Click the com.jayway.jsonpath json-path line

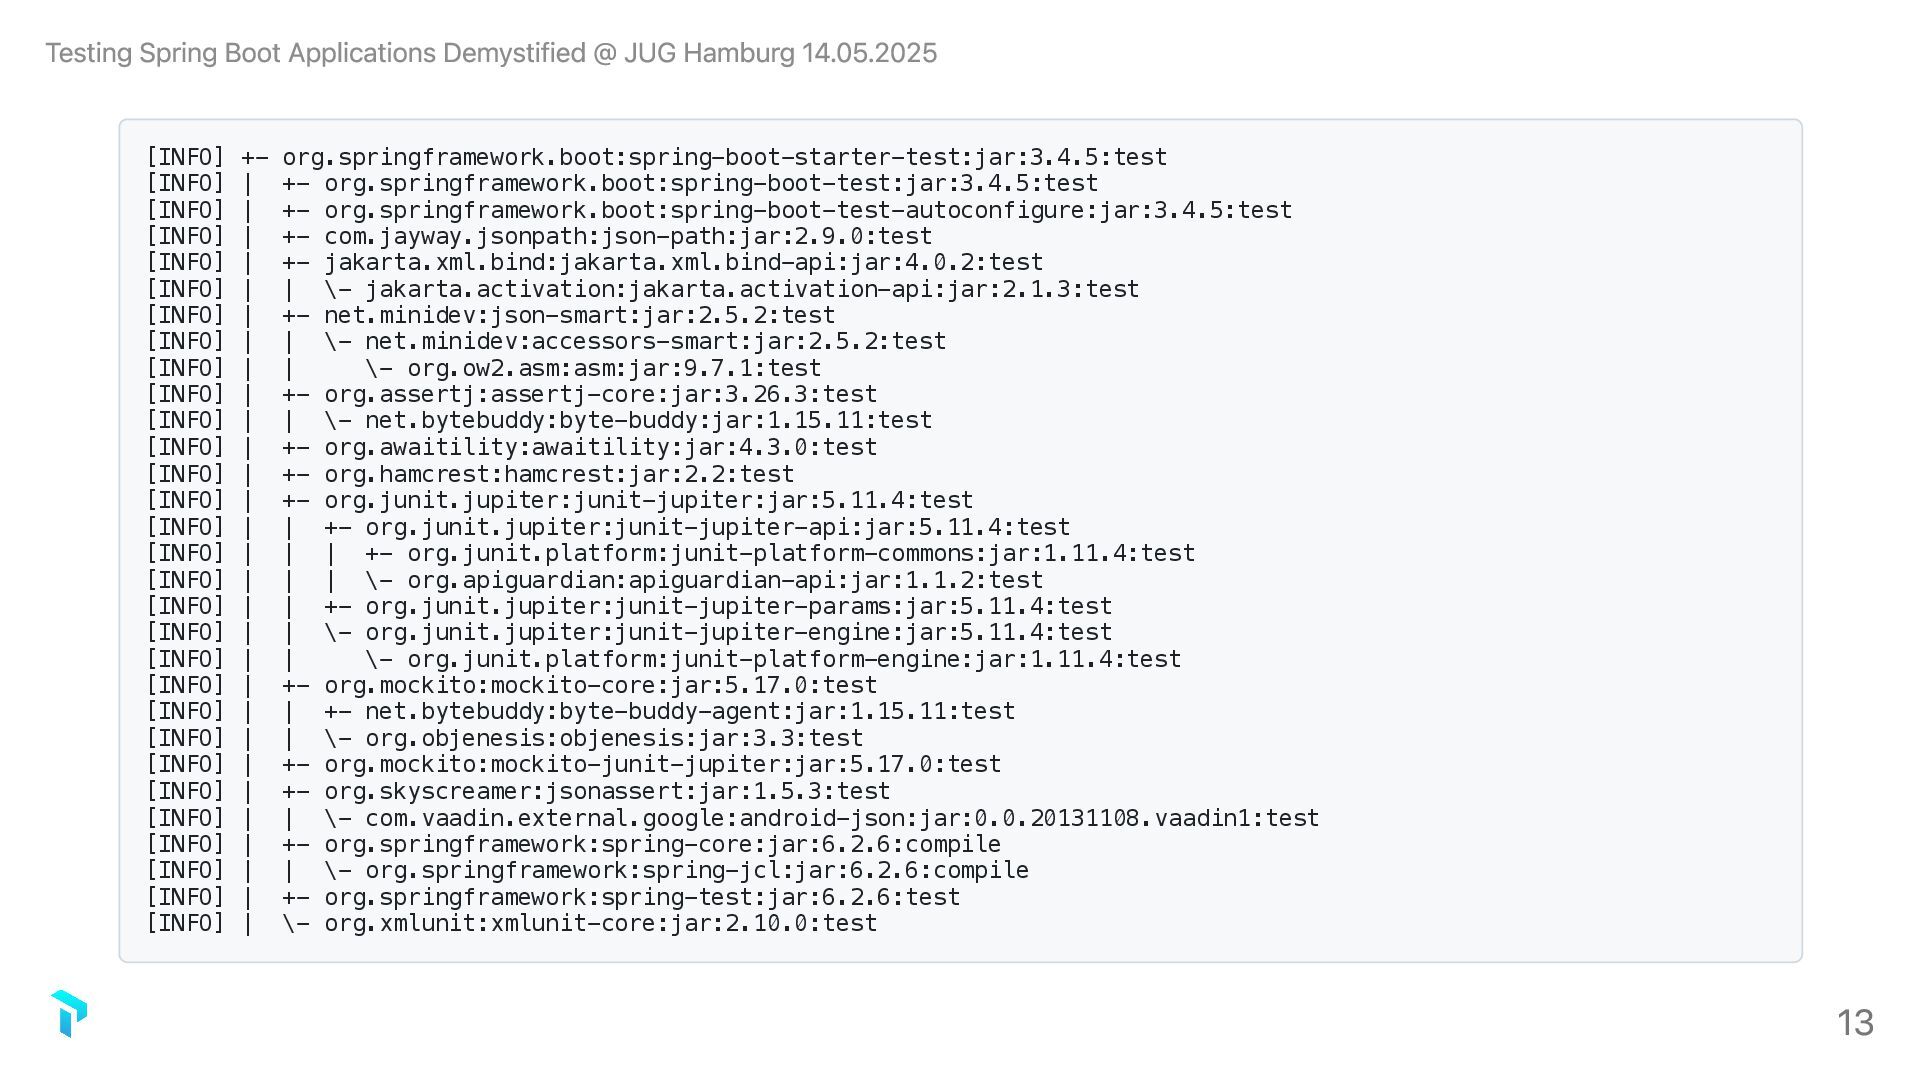[628, 237]
